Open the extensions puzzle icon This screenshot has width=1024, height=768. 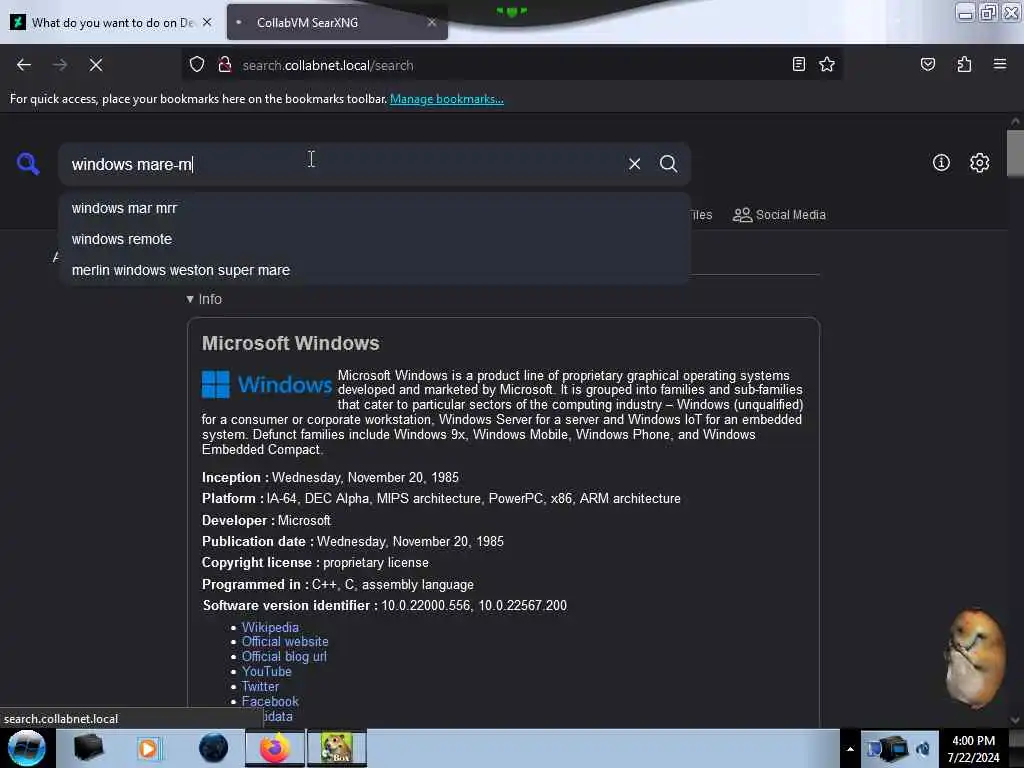[964, 64]
